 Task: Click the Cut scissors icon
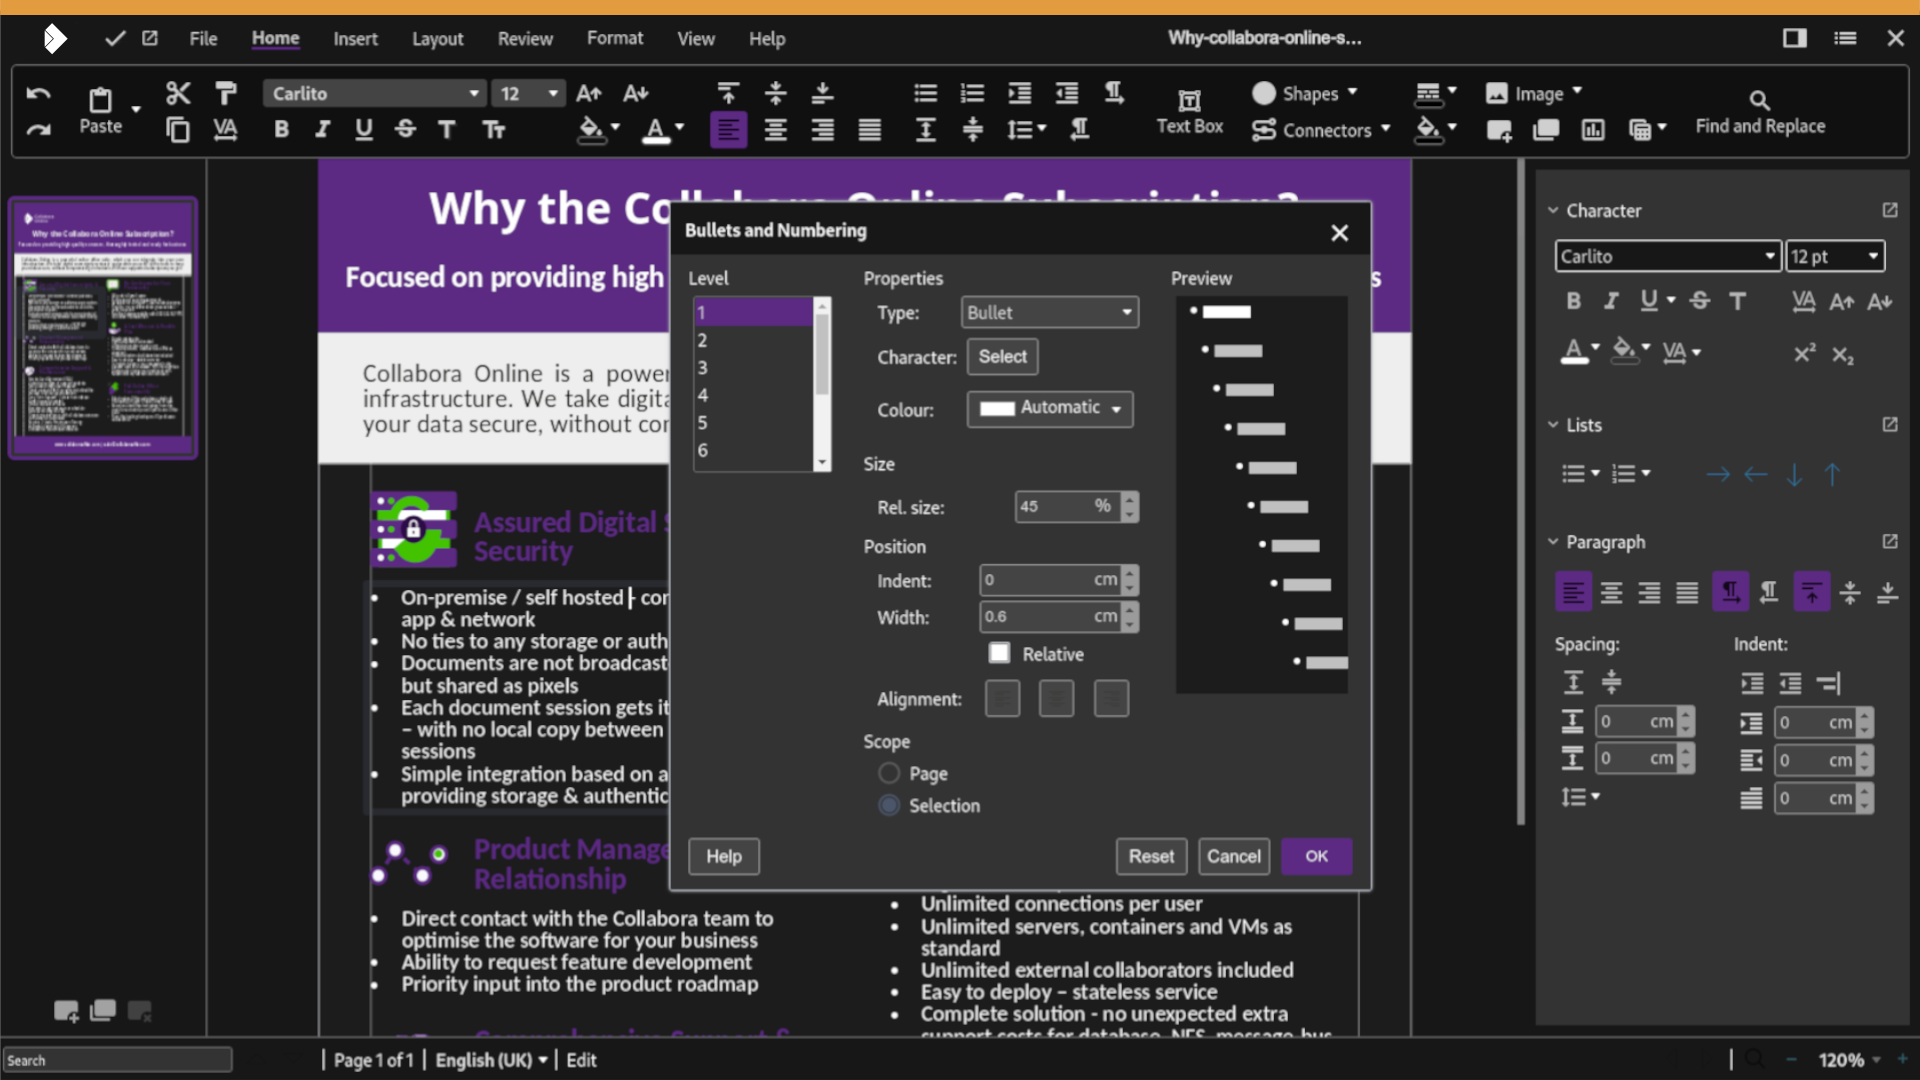[178, 93]
